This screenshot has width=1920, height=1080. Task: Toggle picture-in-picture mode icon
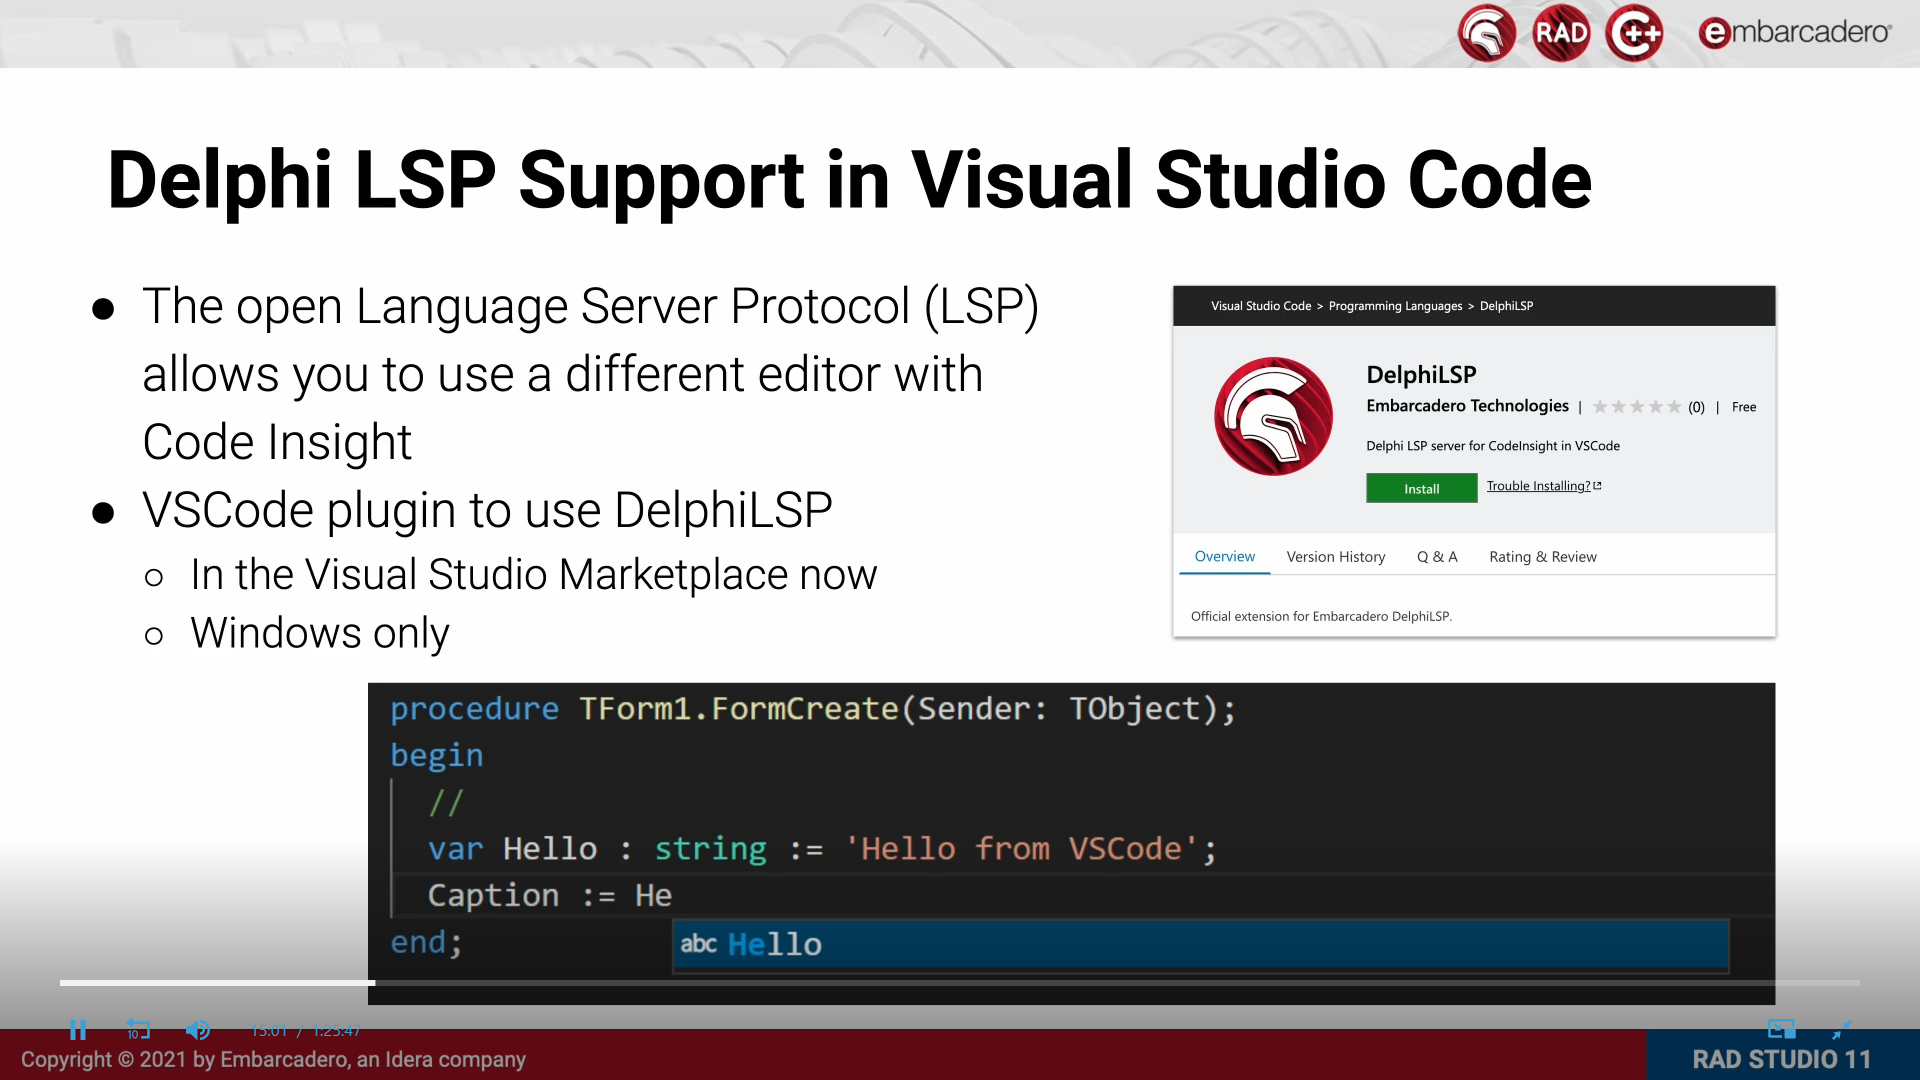[x=1781, y=1029]
